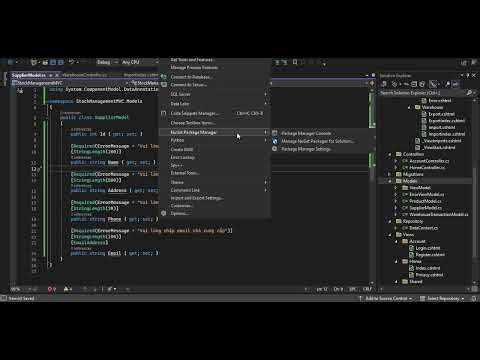
Task: Open the Theme submenu
Action: coord(215,182)
